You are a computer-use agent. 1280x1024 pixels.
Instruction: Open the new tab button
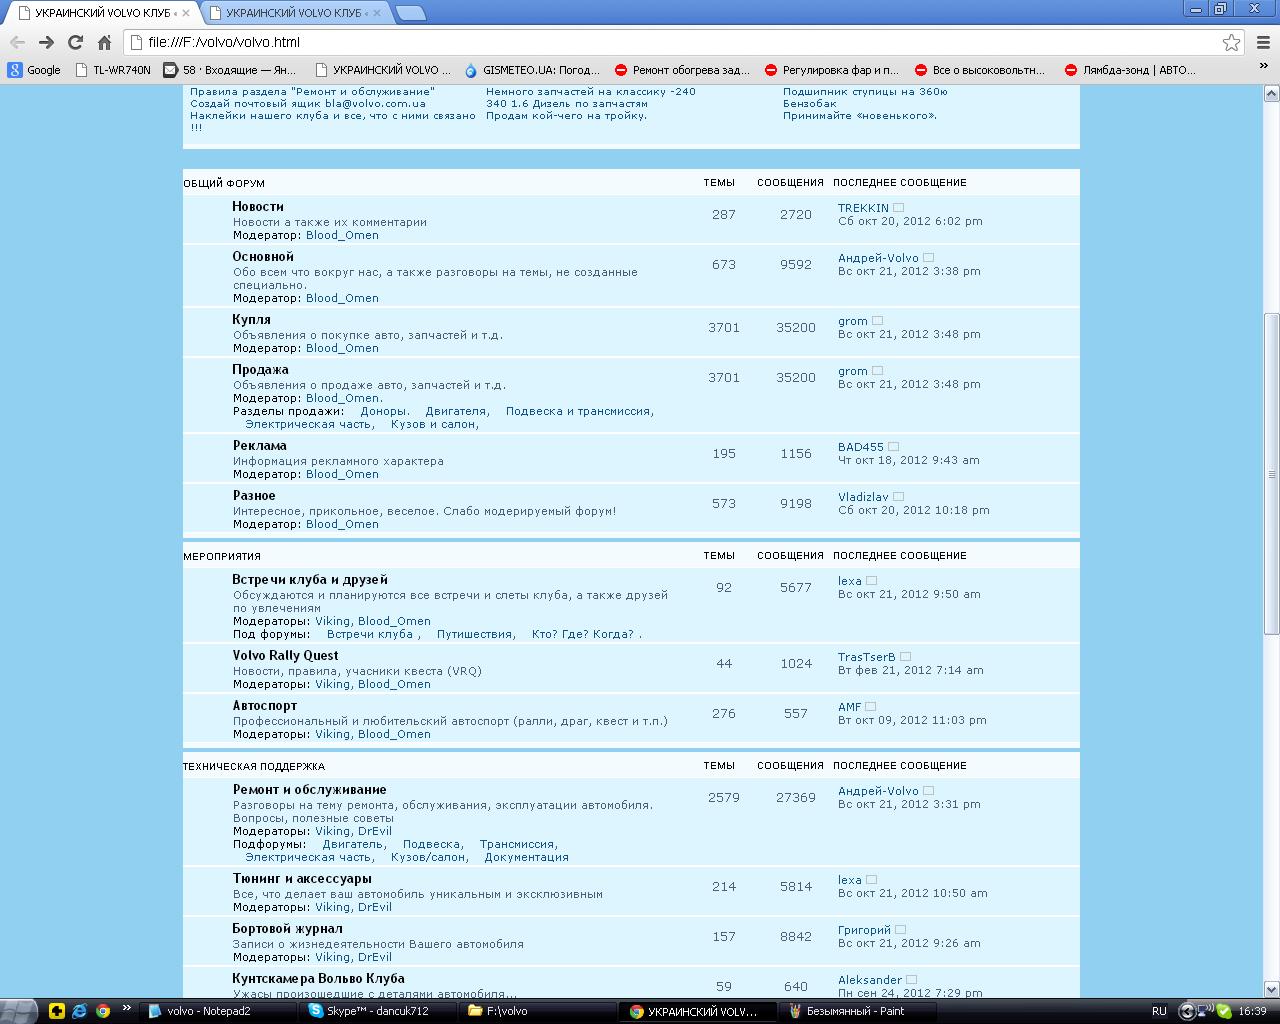410,13
